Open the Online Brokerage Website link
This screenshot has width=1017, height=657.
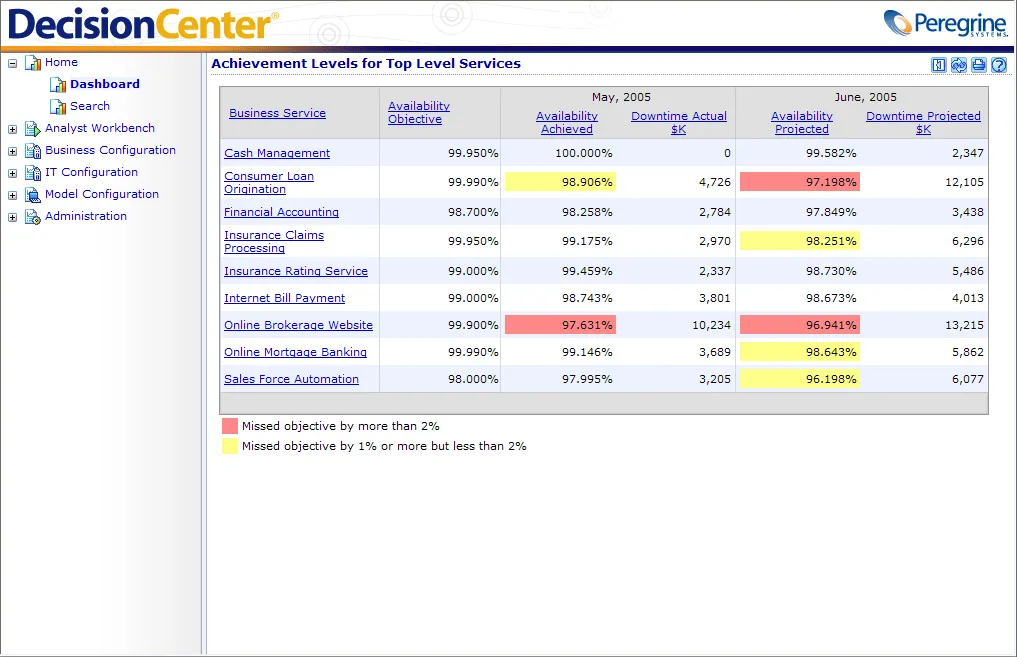298,325
